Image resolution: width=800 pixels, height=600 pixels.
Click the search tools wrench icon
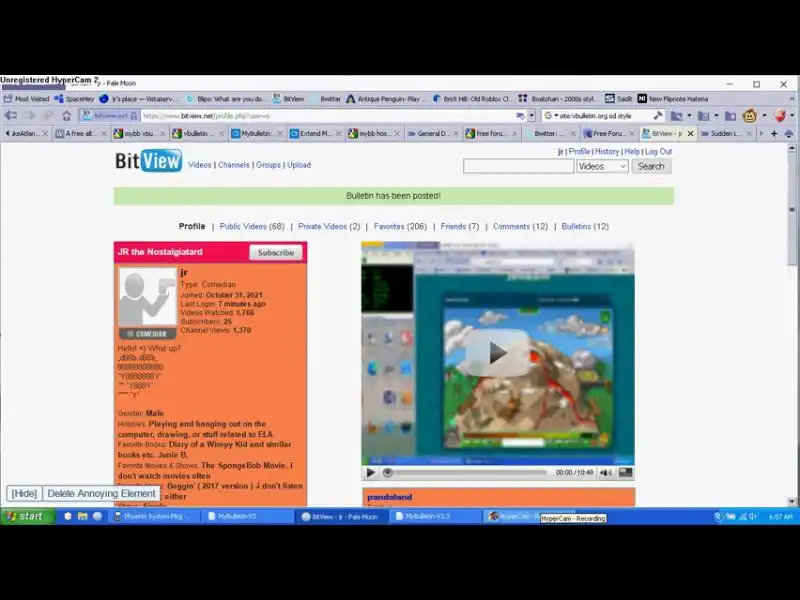658,116
